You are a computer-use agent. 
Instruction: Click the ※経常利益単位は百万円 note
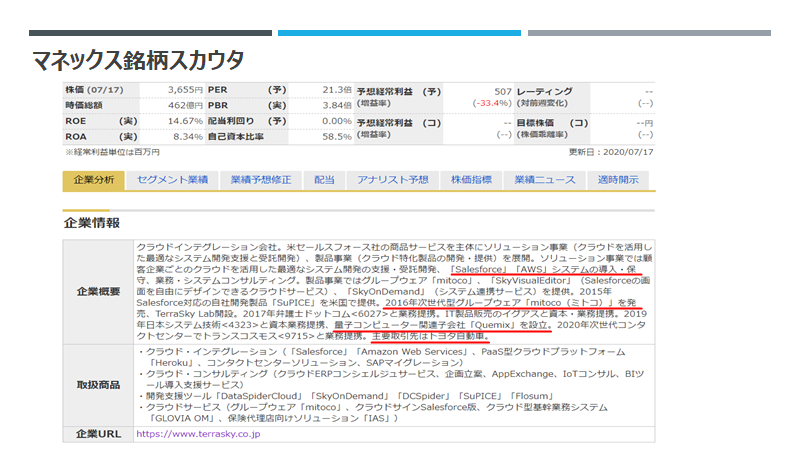[112, 152]
